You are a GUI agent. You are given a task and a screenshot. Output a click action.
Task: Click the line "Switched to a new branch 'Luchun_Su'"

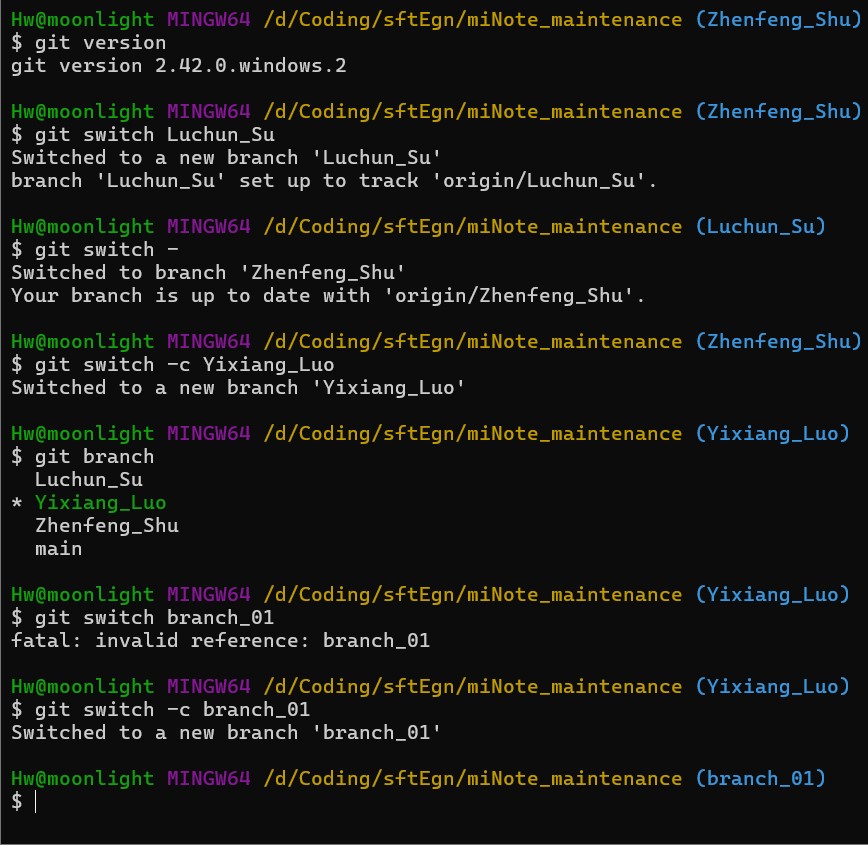coord(226,158)
